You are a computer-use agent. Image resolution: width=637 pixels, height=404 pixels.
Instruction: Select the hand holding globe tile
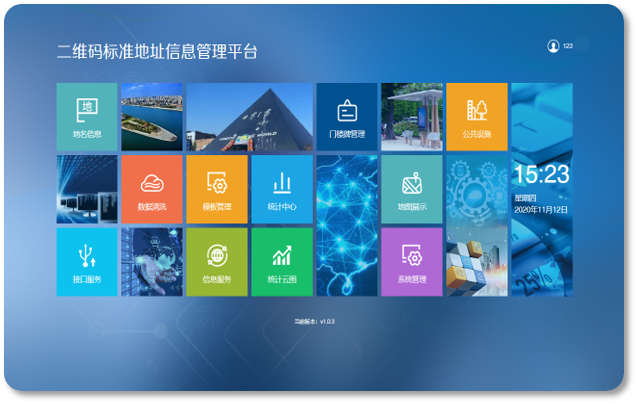[x=152, y=262]
